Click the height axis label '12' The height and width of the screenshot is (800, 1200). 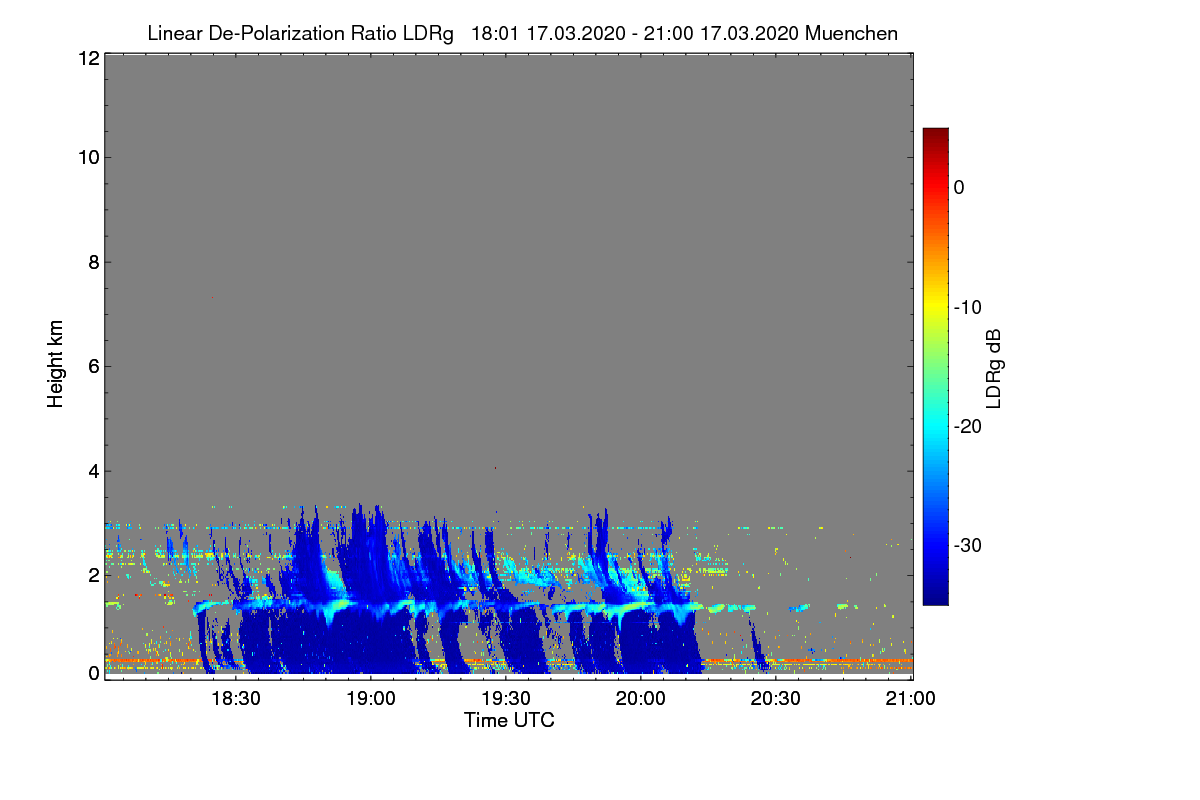tap(87, 58)
